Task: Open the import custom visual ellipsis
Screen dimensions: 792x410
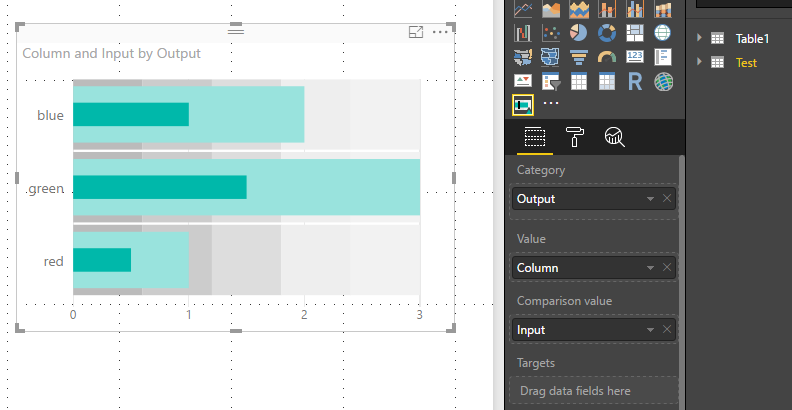Action: (551, 103)
